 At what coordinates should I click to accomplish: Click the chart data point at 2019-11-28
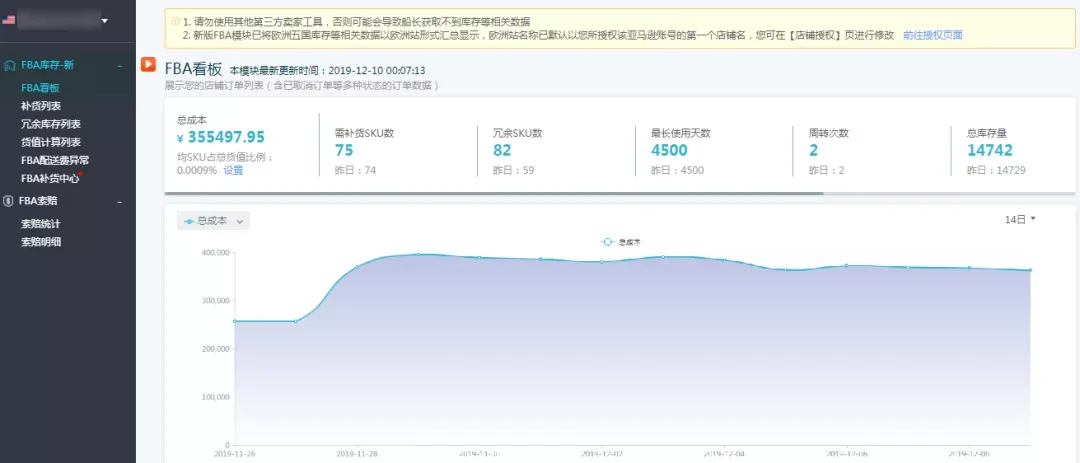[357, 267]
